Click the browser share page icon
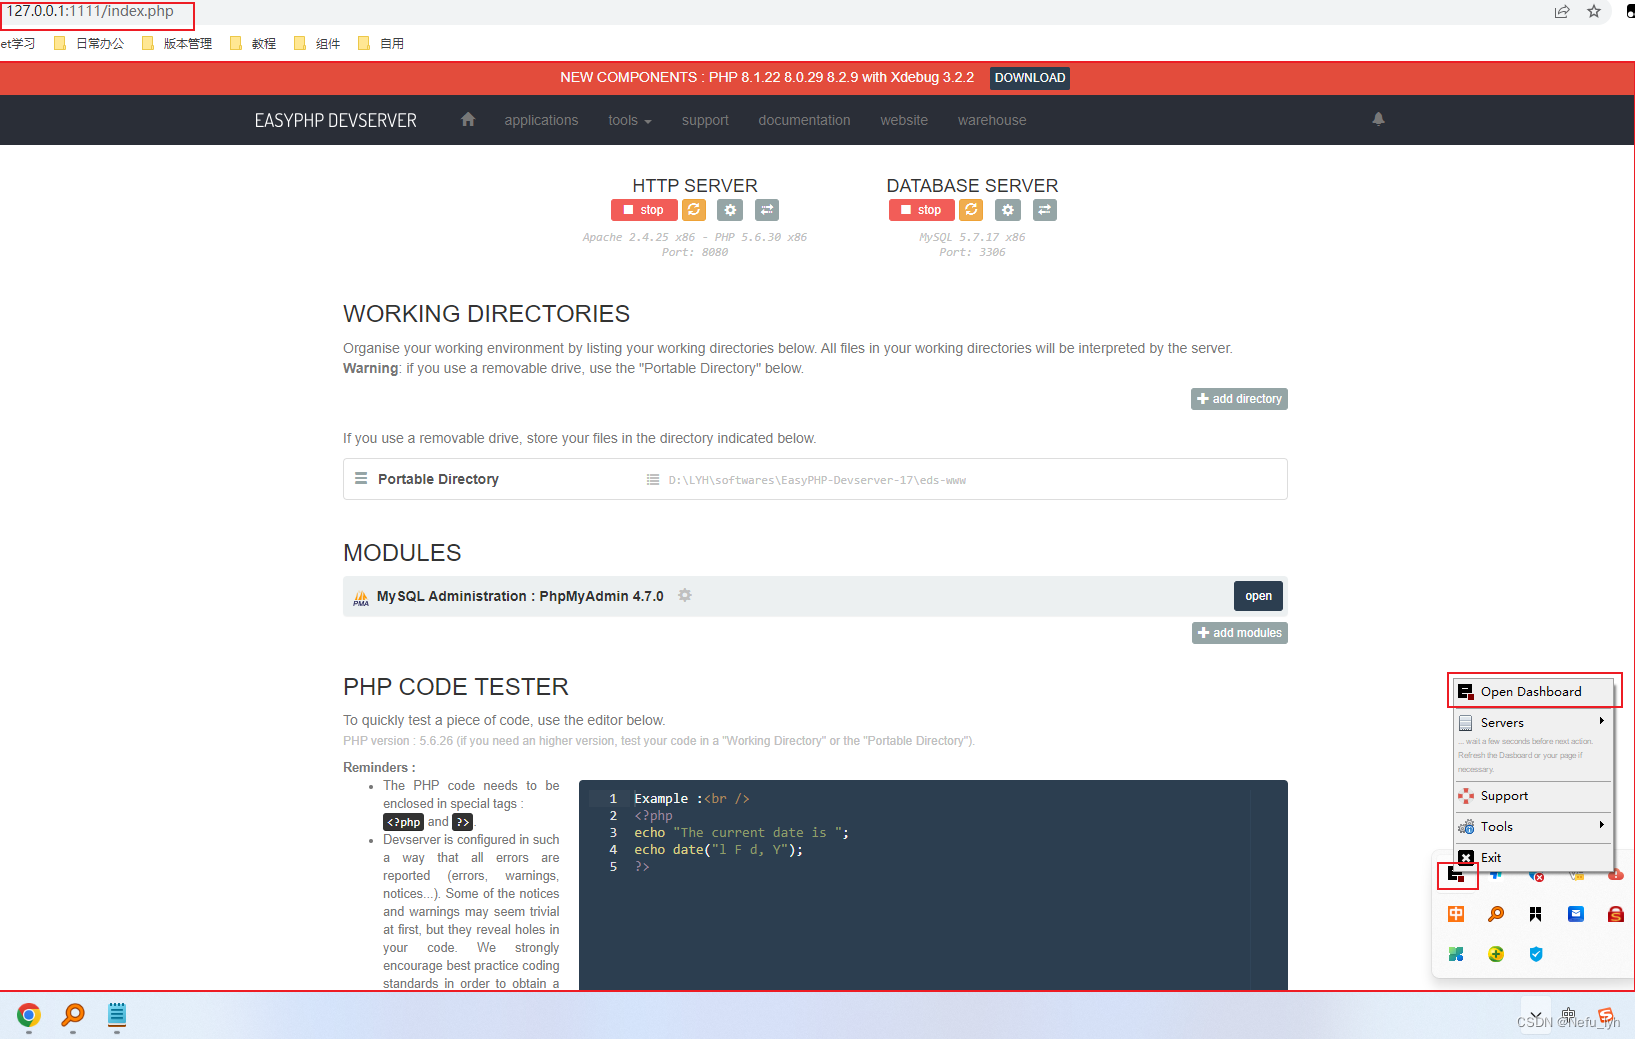The height and width of the screenshot is (1039, 1635). (1562, 12)
